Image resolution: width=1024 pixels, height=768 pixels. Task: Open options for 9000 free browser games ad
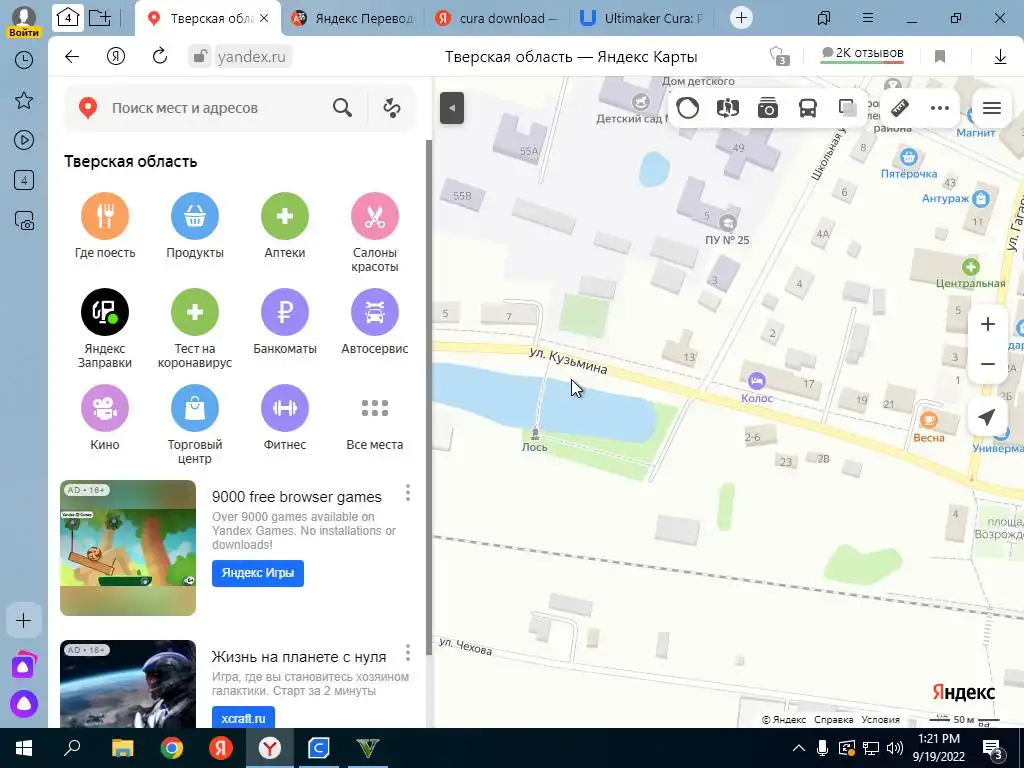pos(408,493)
